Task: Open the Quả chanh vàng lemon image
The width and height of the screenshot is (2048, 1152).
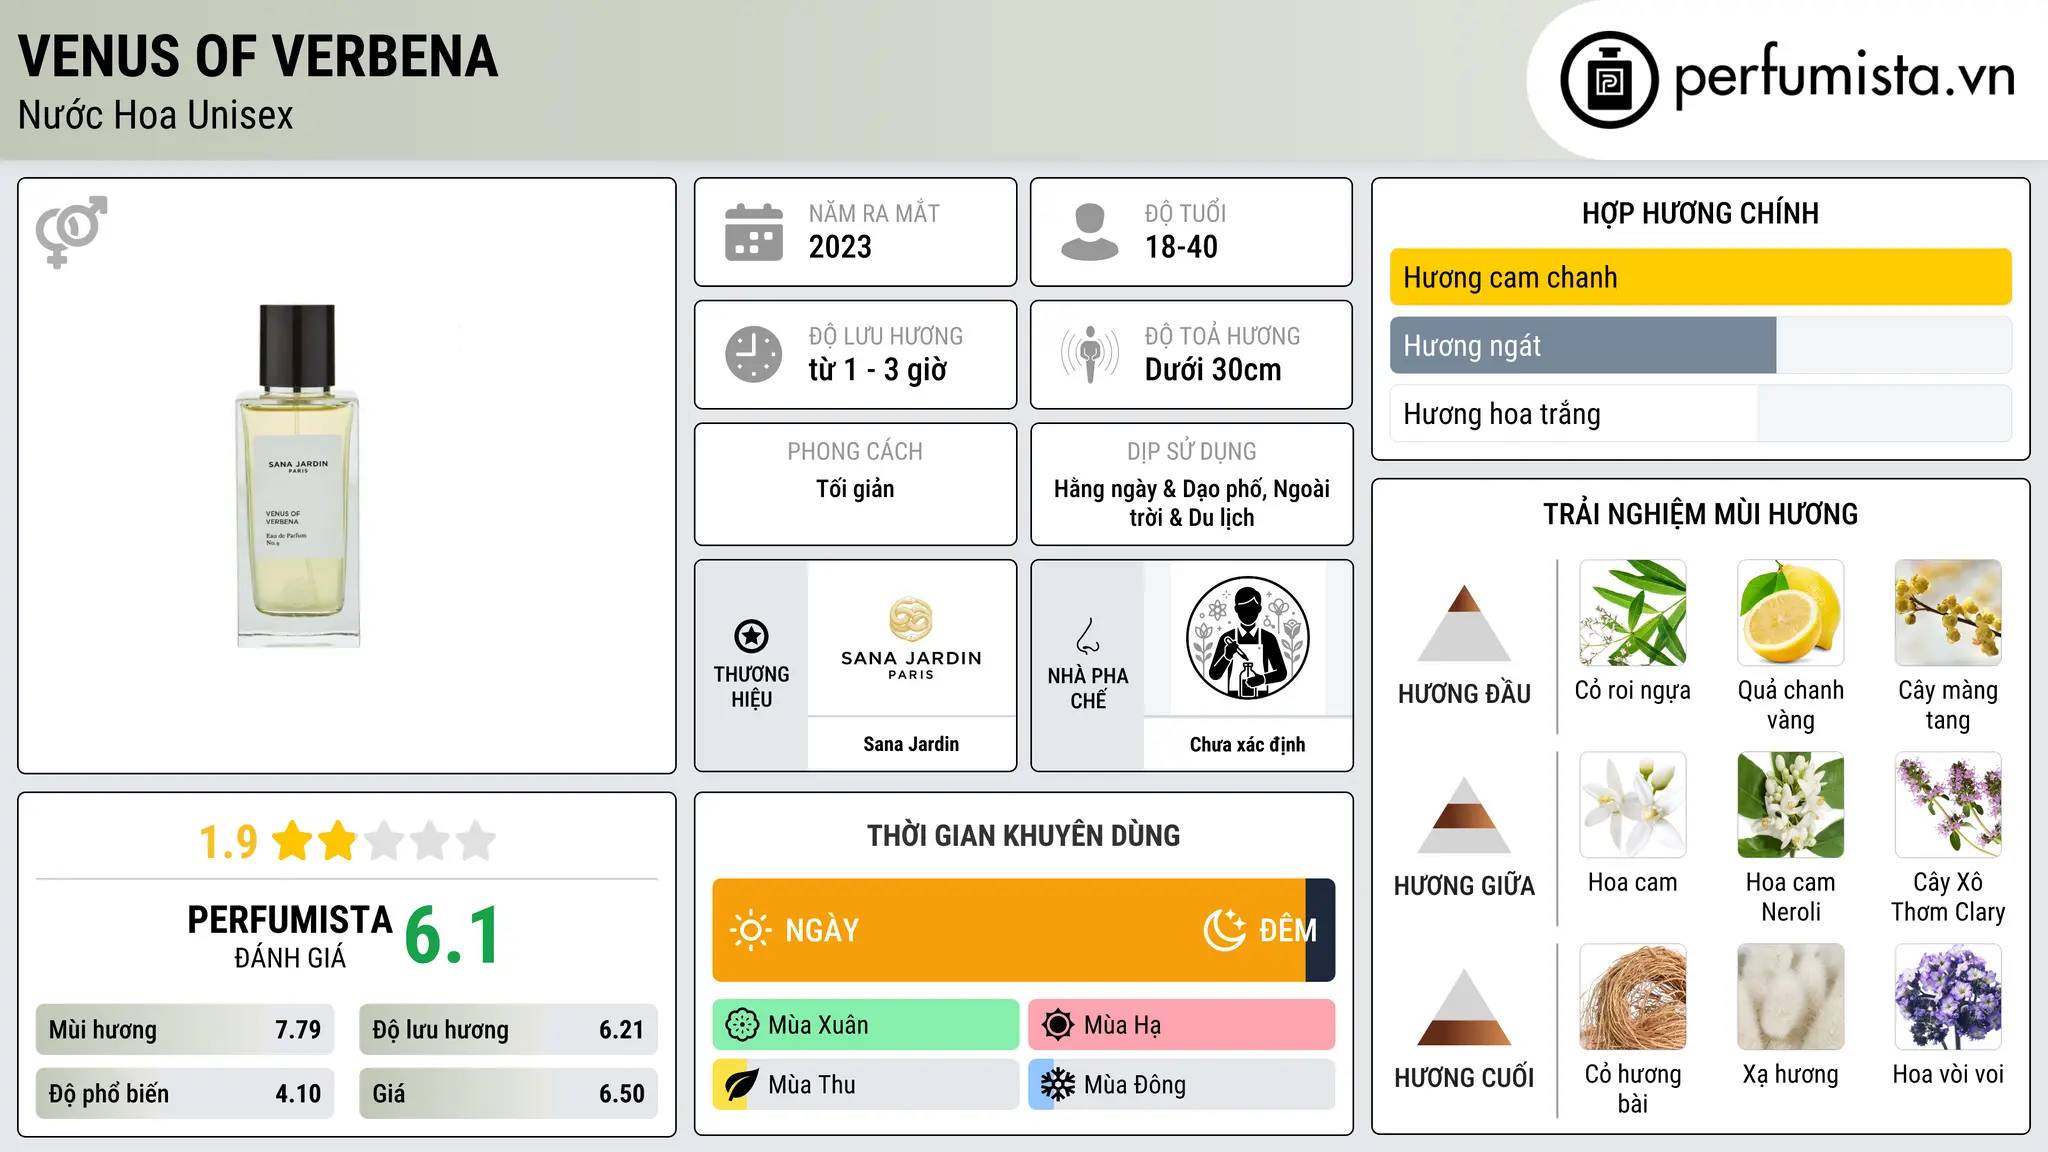Action: 1791,613
